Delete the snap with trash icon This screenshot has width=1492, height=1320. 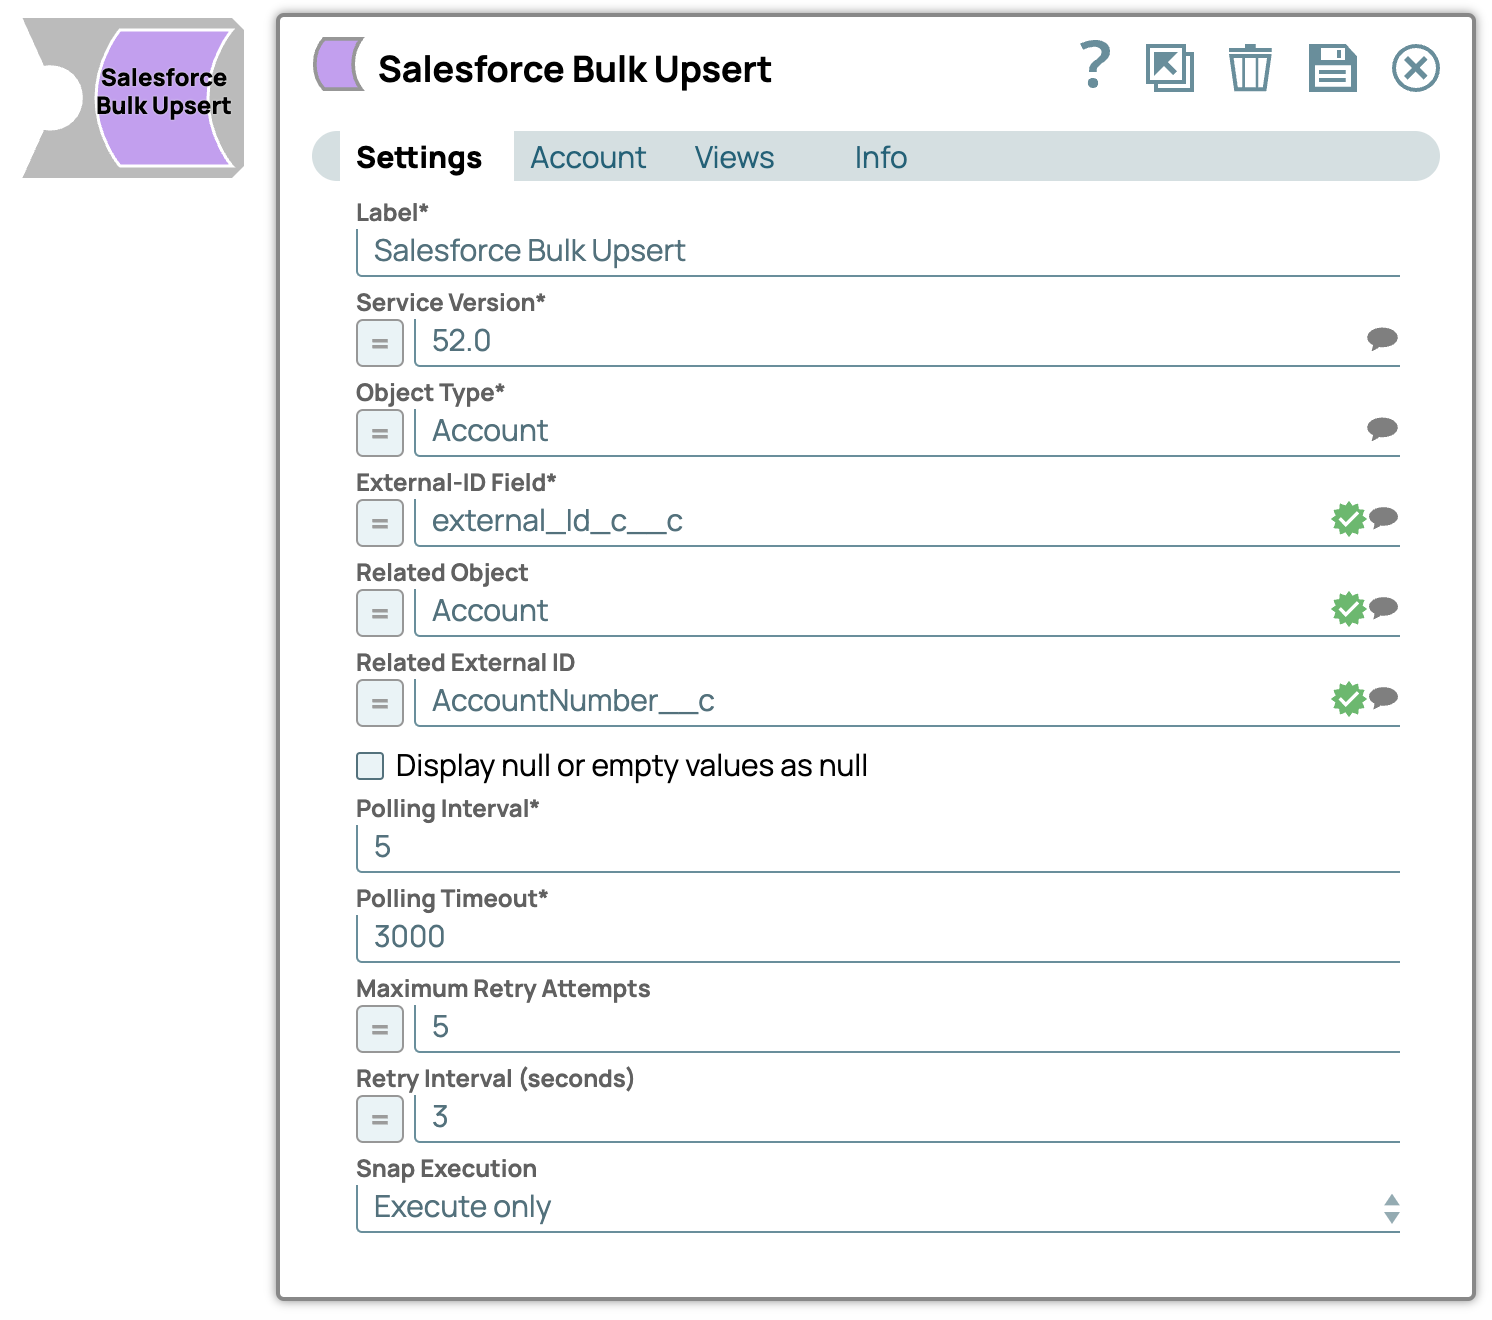coord(1250,68)
